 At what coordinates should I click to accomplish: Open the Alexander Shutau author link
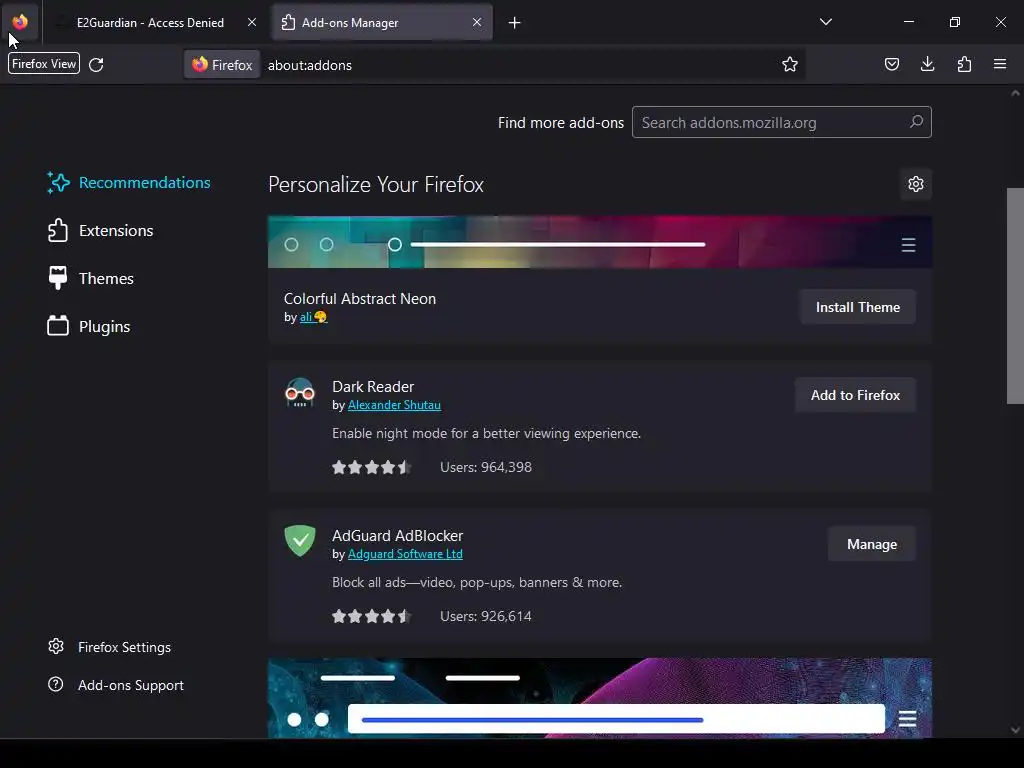pos(394,405)
